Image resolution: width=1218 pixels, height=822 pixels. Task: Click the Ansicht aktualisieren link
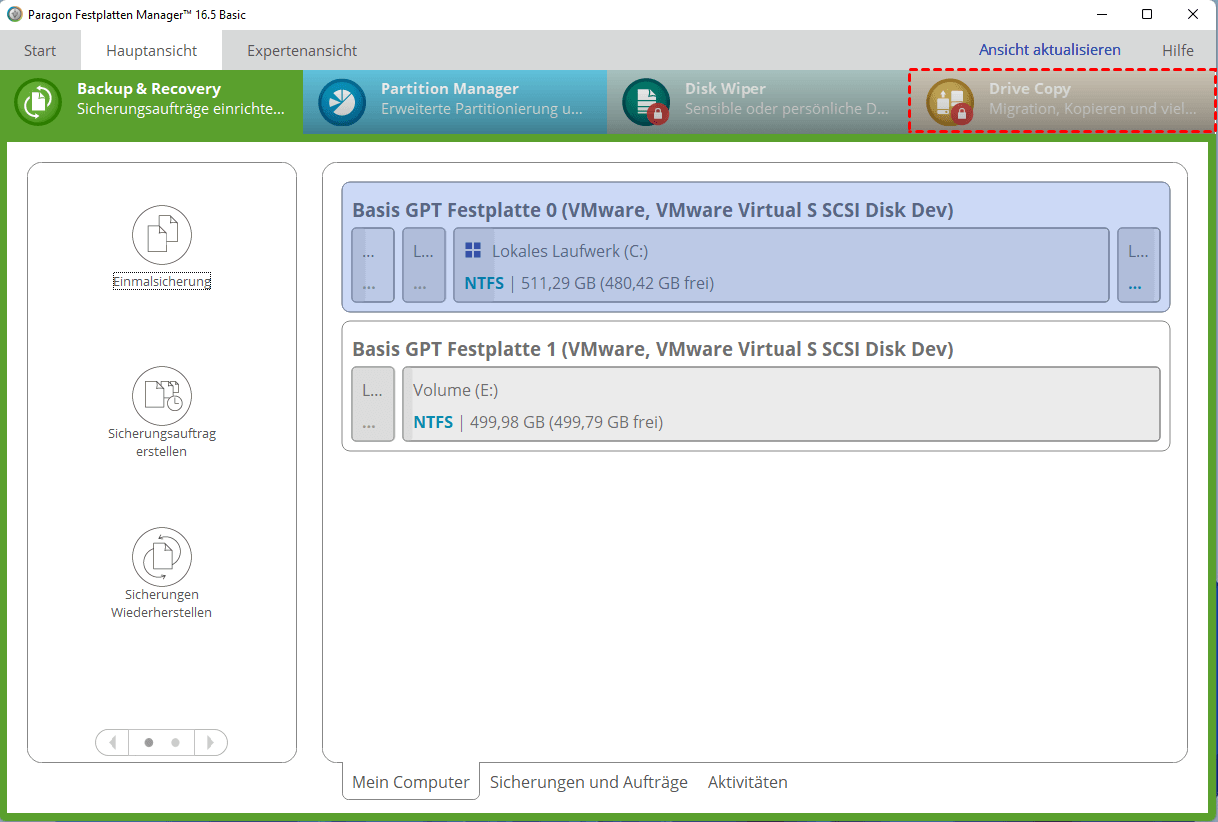coord(1050,50)
